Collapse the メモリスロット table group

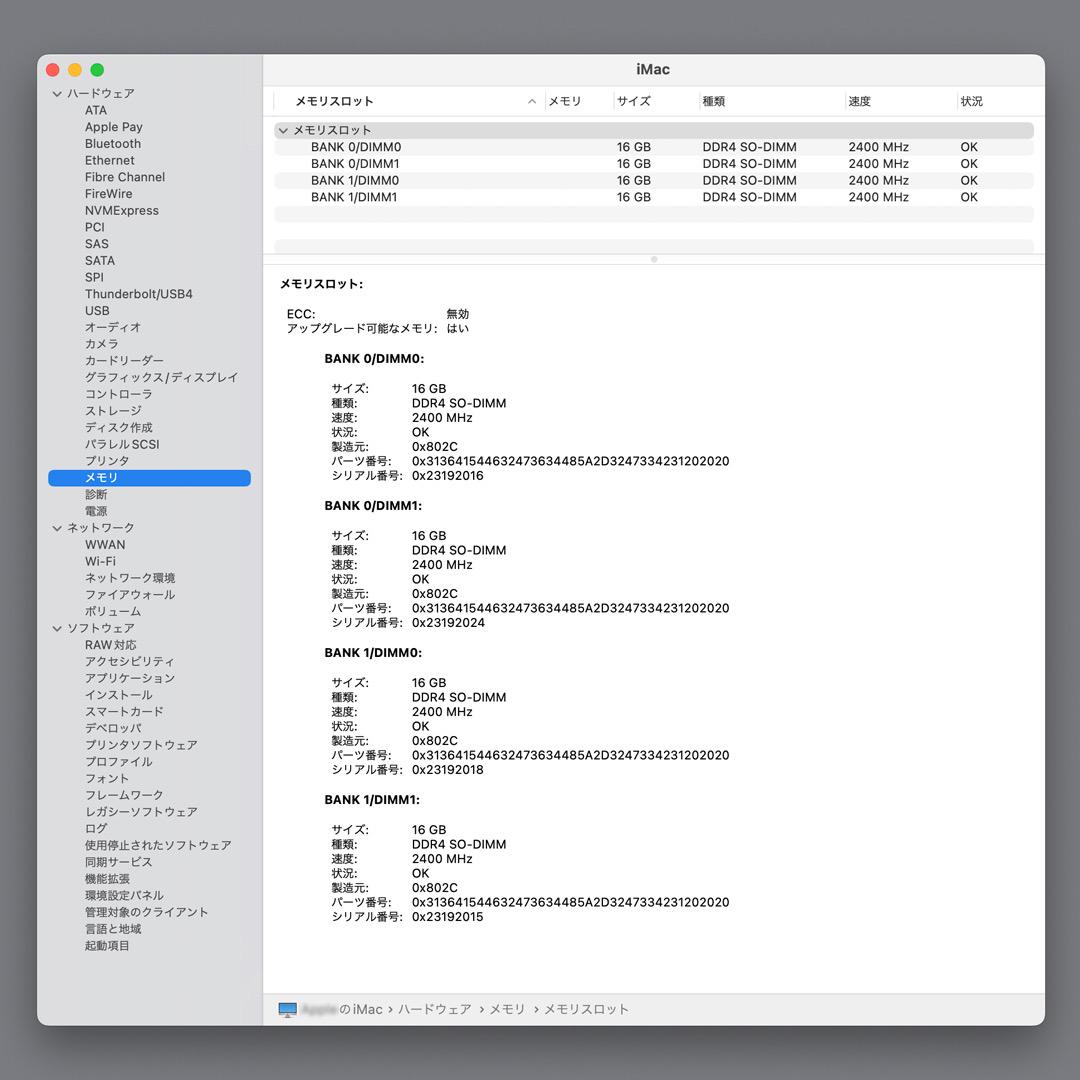point(283,130)
